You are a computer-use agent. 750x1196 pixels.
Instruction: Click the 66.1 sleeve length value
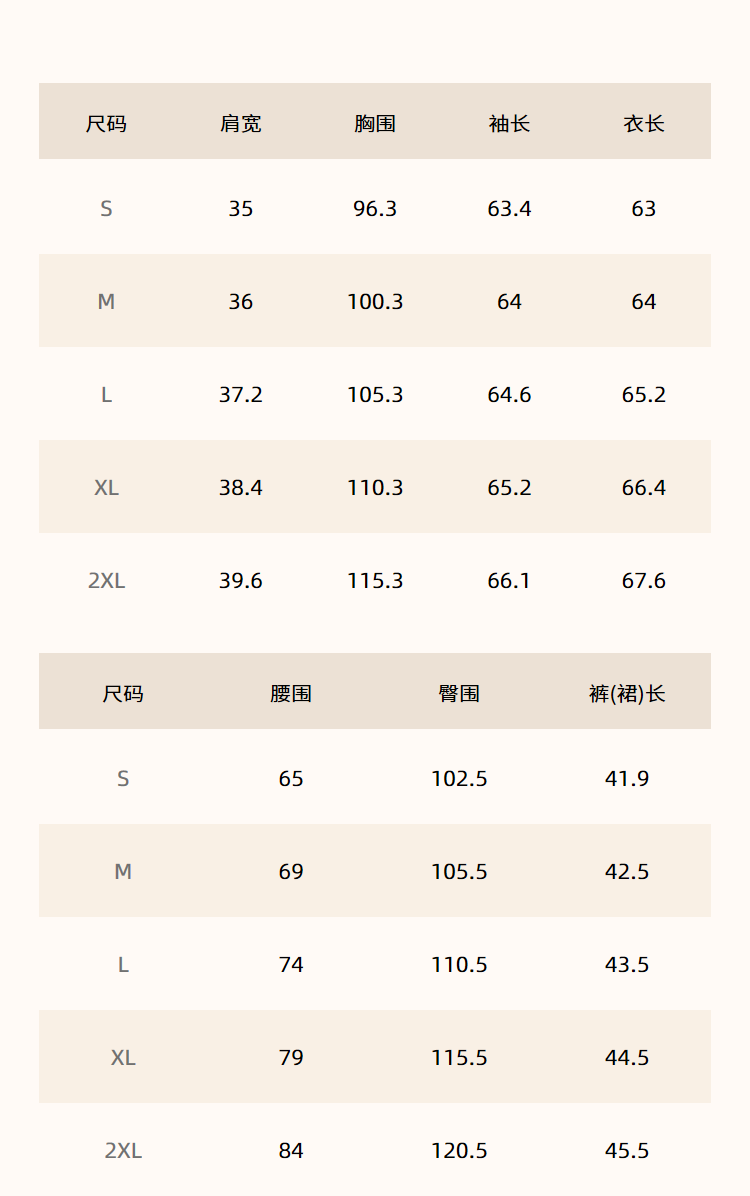[x=509, y=580]
